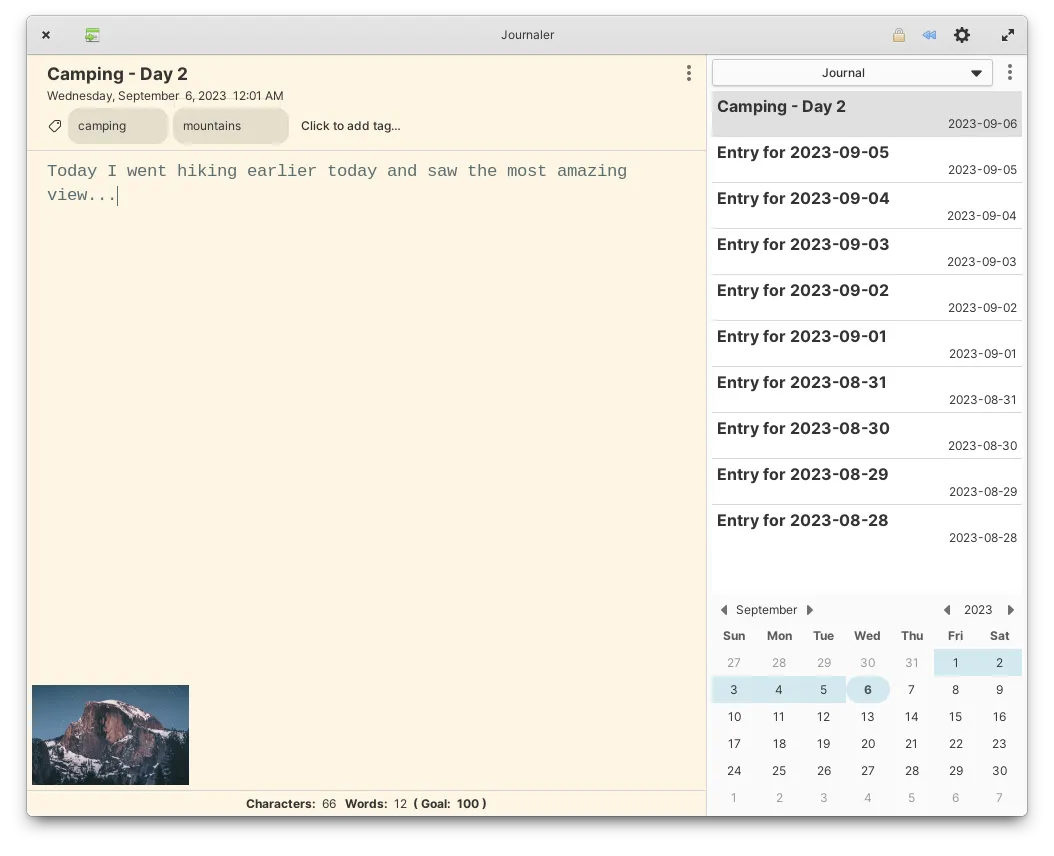
Task: Select the Entry for 2023-09-03
Action: [866, 251]
